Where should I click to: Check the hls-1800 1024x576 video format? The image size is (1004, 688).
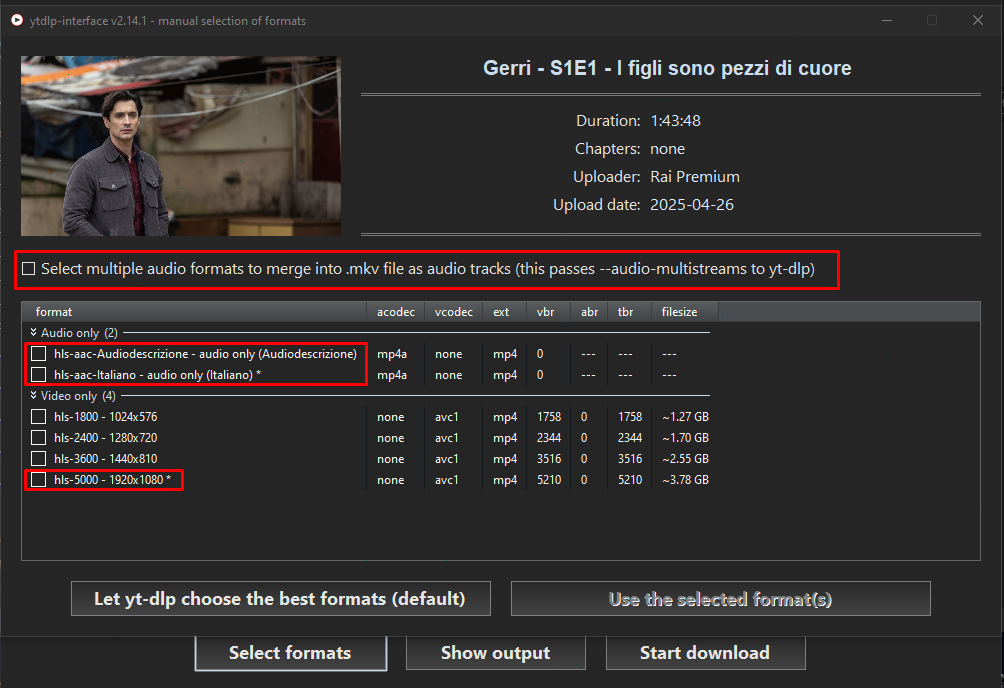38,417
